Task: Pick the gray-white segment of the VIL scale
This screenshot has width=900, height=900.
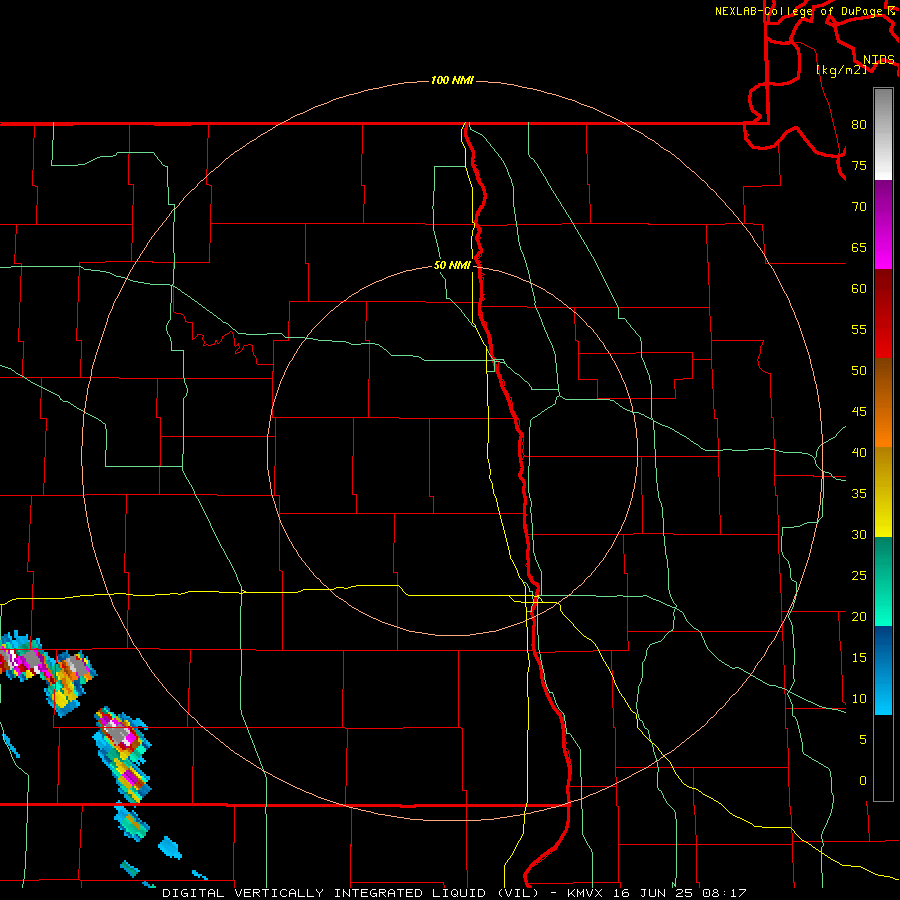Action: pos(883,134)
